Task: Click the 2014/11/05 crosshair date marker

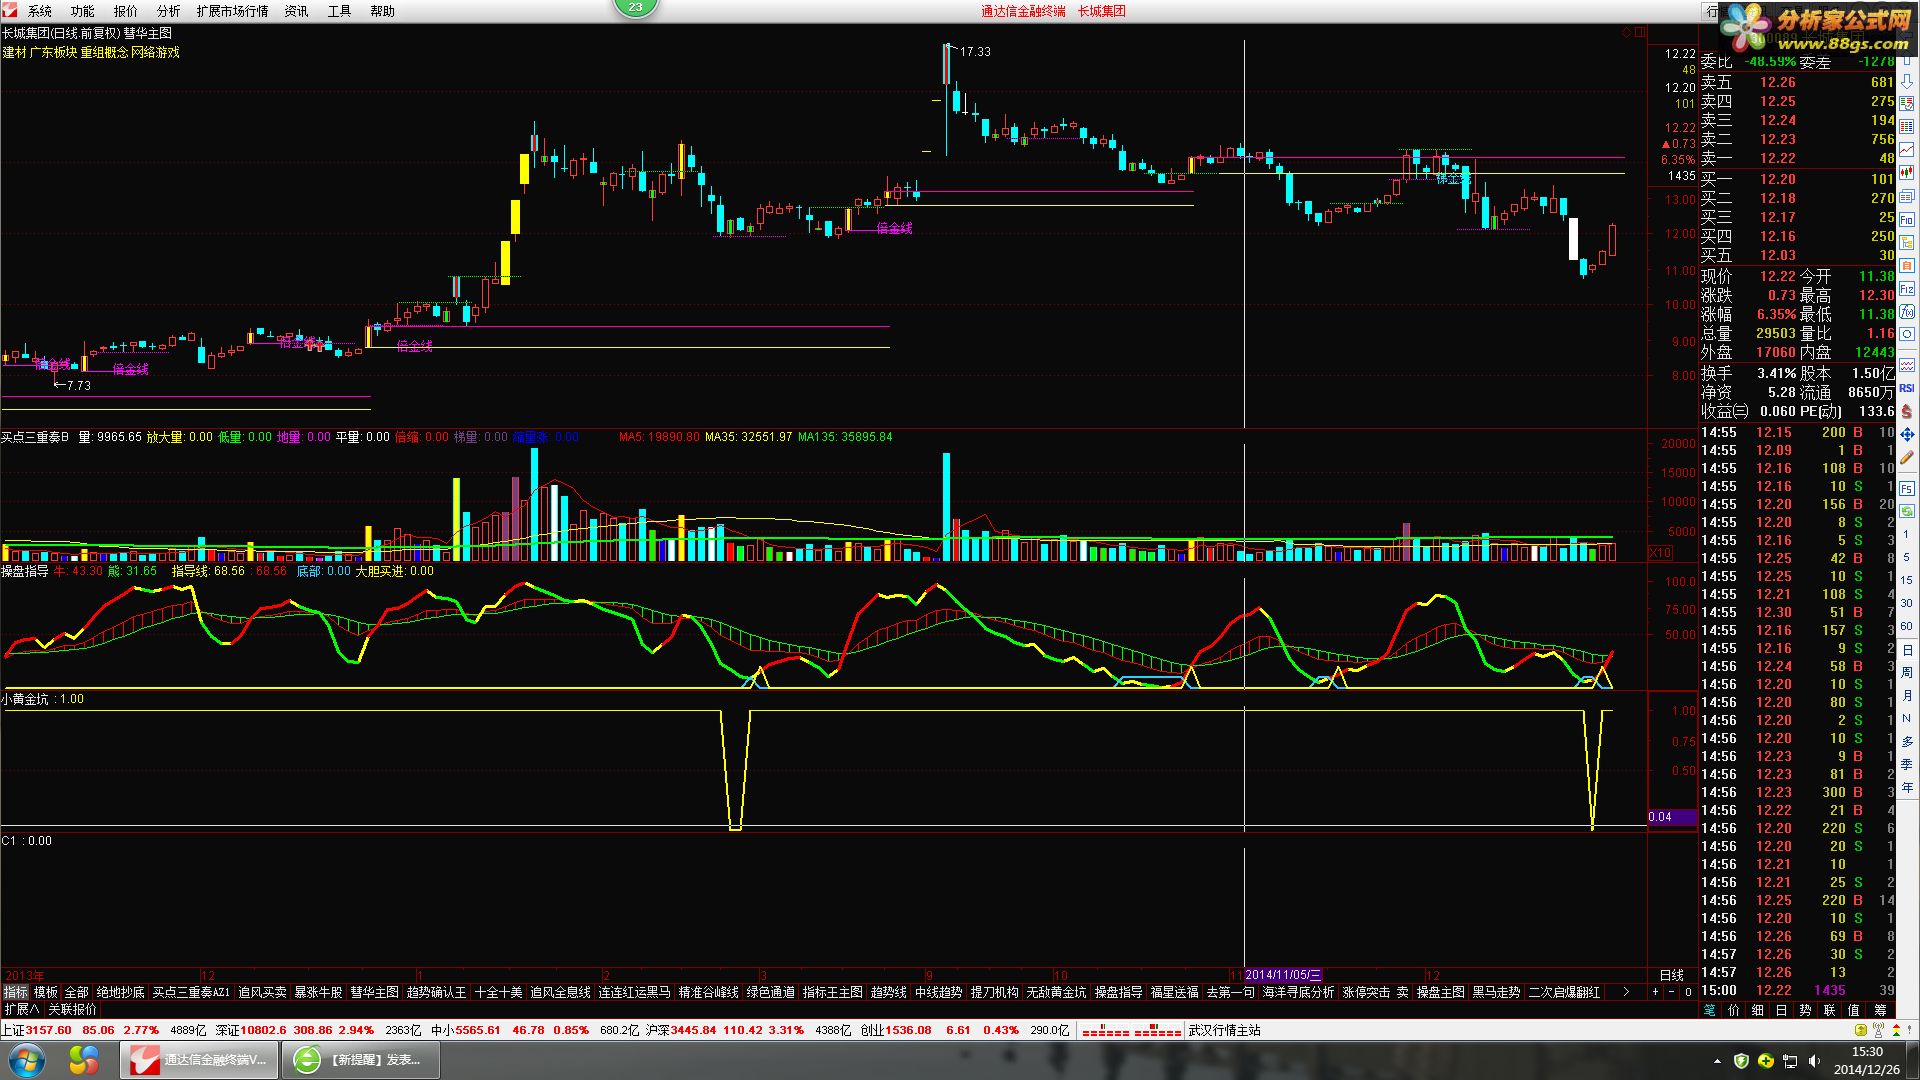Action: (x=1283, y=975)
